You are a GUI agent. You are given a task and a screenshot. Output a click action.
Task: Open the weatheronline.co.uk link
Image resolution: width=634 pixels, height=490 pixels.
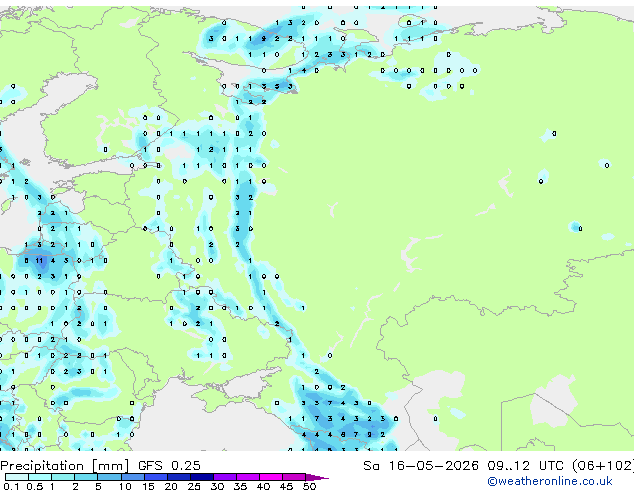550,481
